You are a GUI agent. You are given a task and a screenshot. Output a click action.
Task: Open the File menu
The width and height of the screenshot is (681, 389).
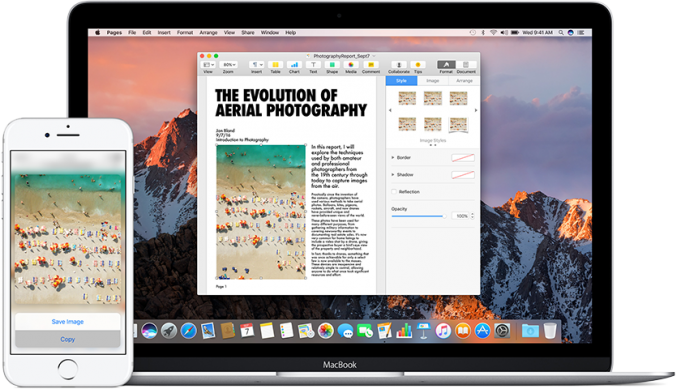click(132, 33)
